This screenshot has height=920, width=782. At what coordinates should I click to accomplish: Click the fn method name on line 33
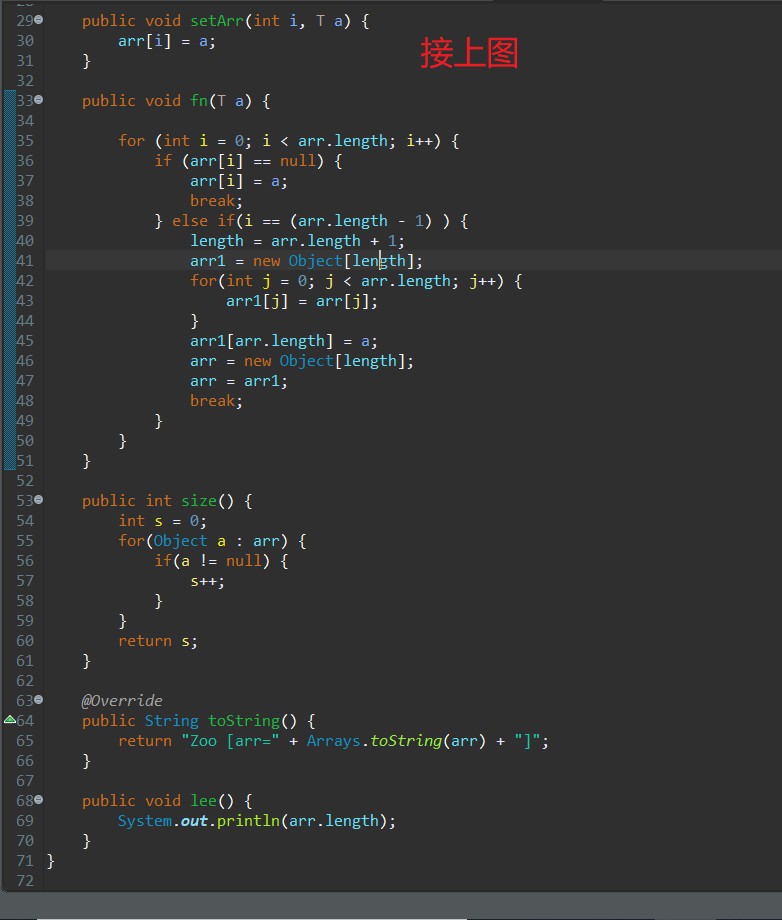pyautogui.click(x=199, y=101)
